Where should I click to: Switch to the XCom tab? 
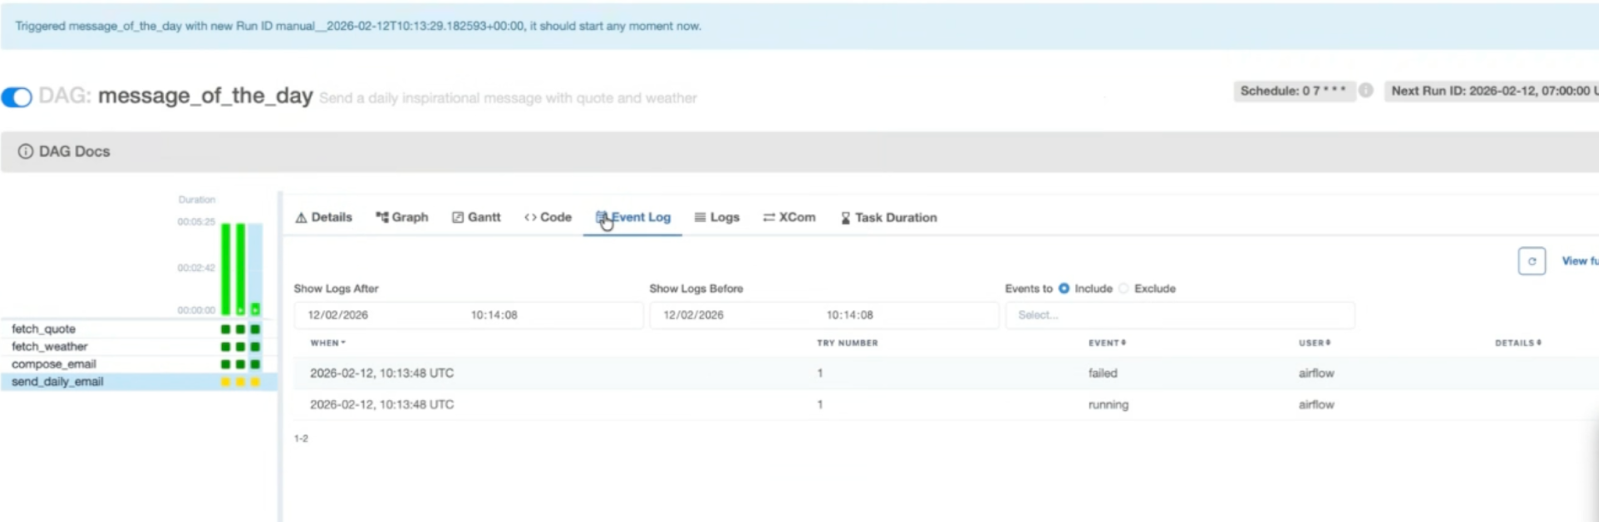point(789,218)
